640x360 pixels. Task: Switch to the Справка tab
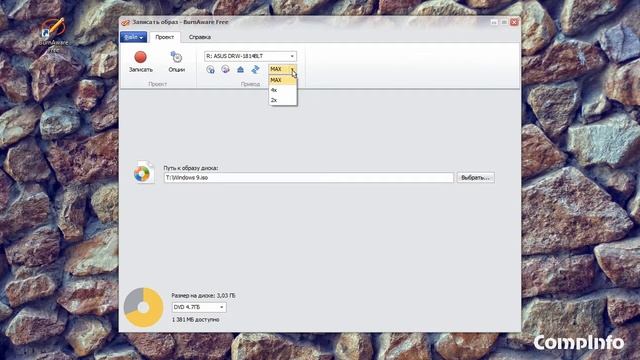click(x=200, y=37)
